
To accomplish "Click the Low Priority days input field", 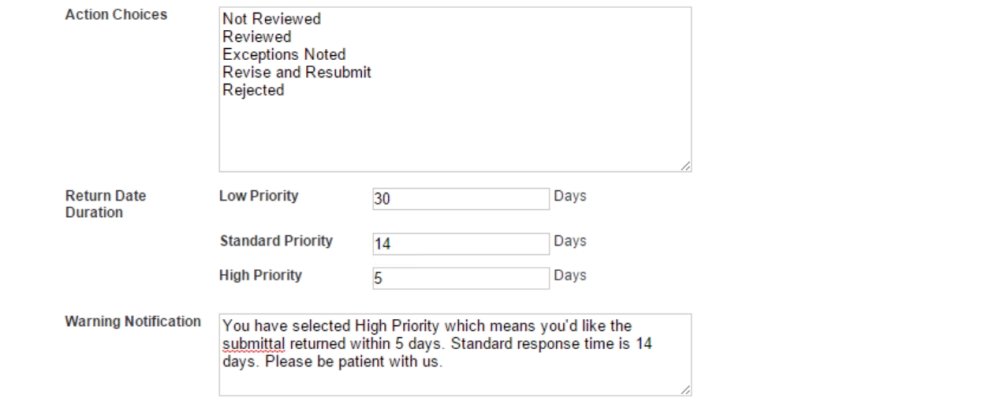I will pos(460,198).
